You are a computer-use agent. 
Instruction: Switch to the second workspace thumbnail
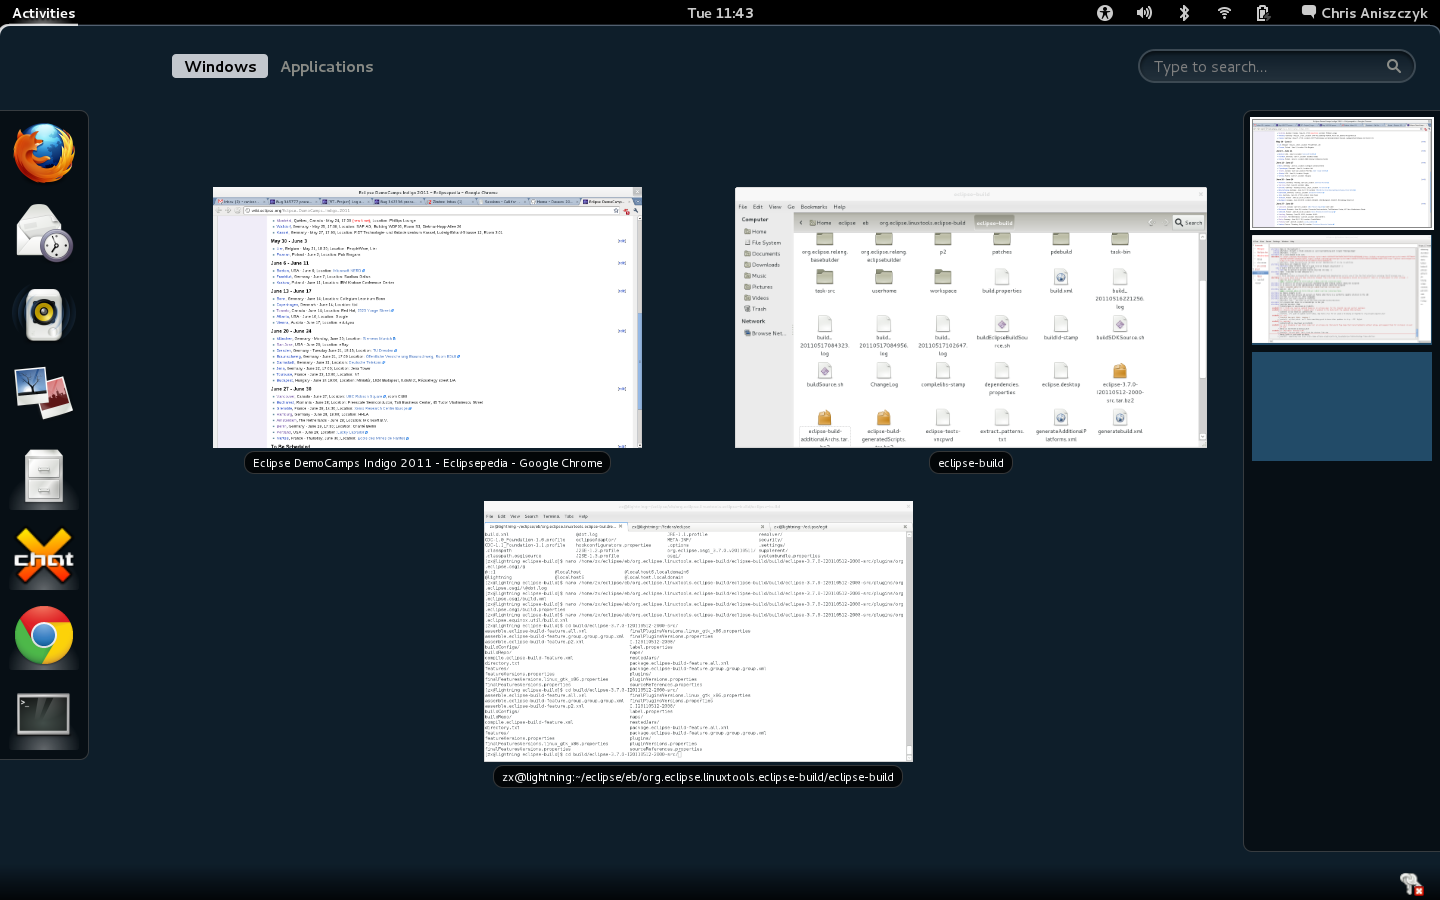(1342, 290)
